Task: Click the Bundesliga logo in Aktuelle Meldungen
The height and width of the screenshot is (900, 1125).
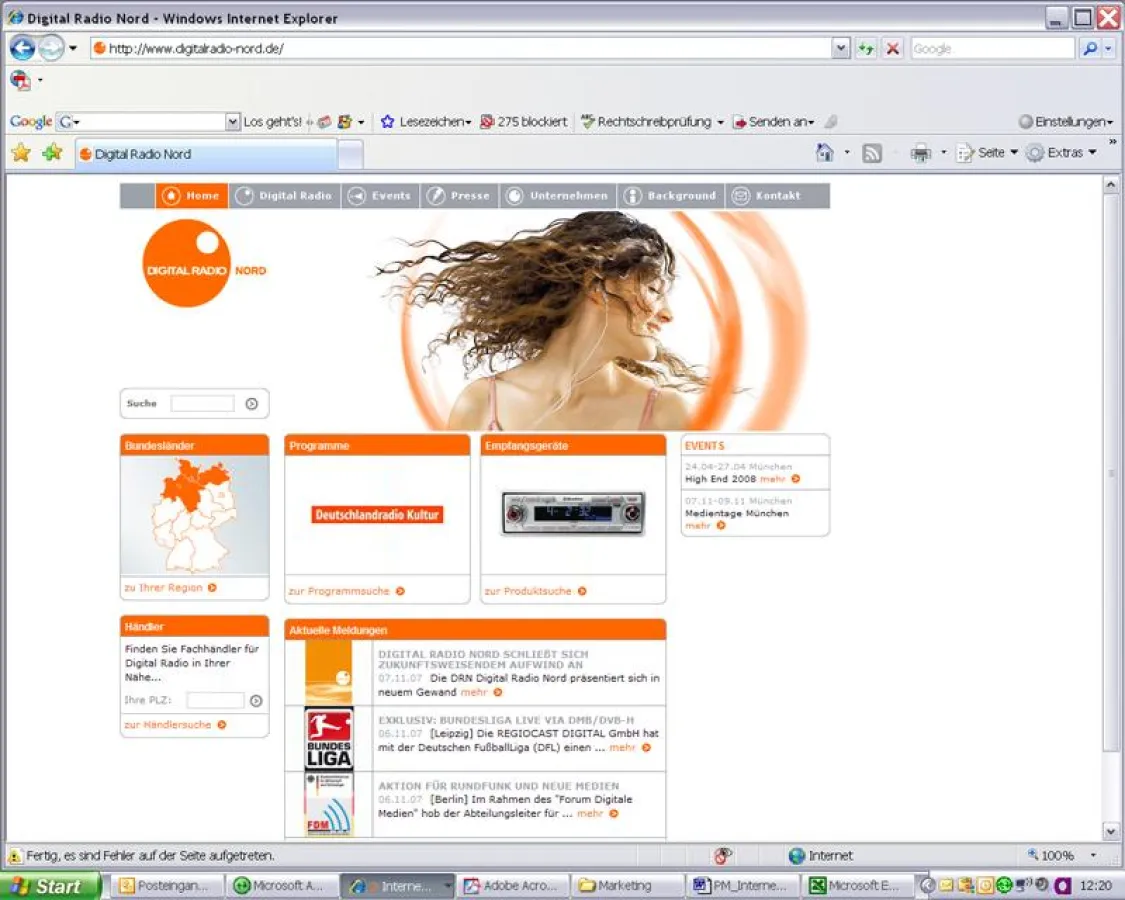Action: tap(326, 738)
